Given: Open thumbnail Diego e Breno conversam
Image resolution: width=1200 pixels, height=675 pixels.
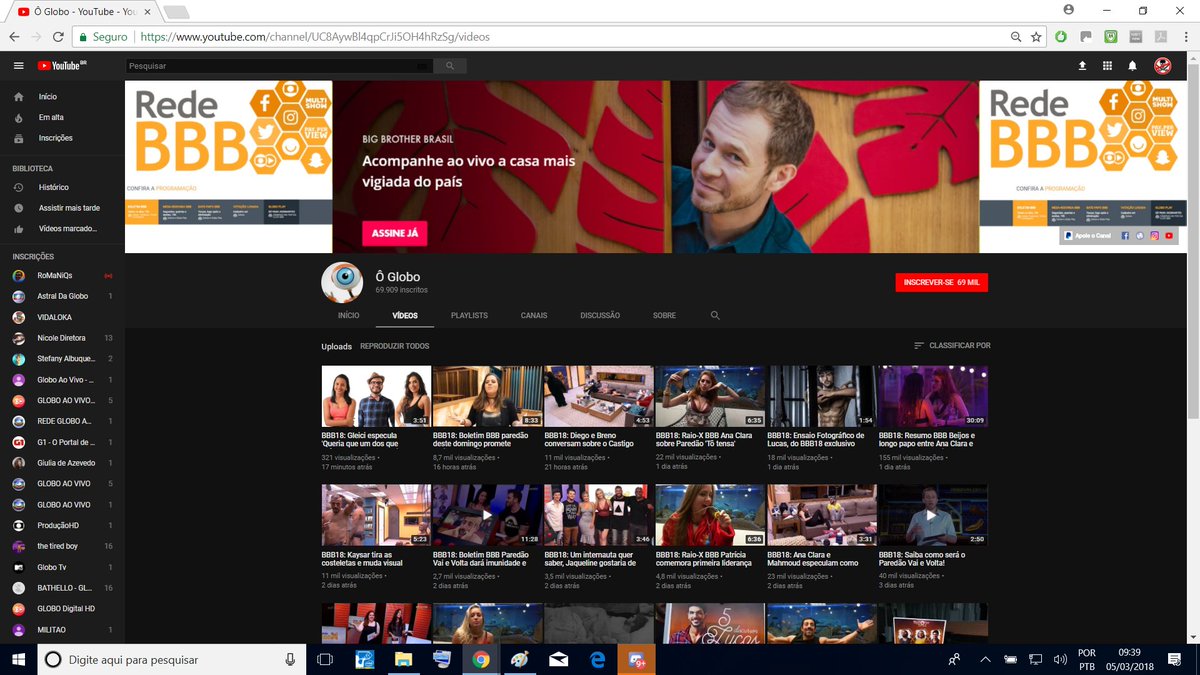Looking at the screenshot, I should coord(599,396).
